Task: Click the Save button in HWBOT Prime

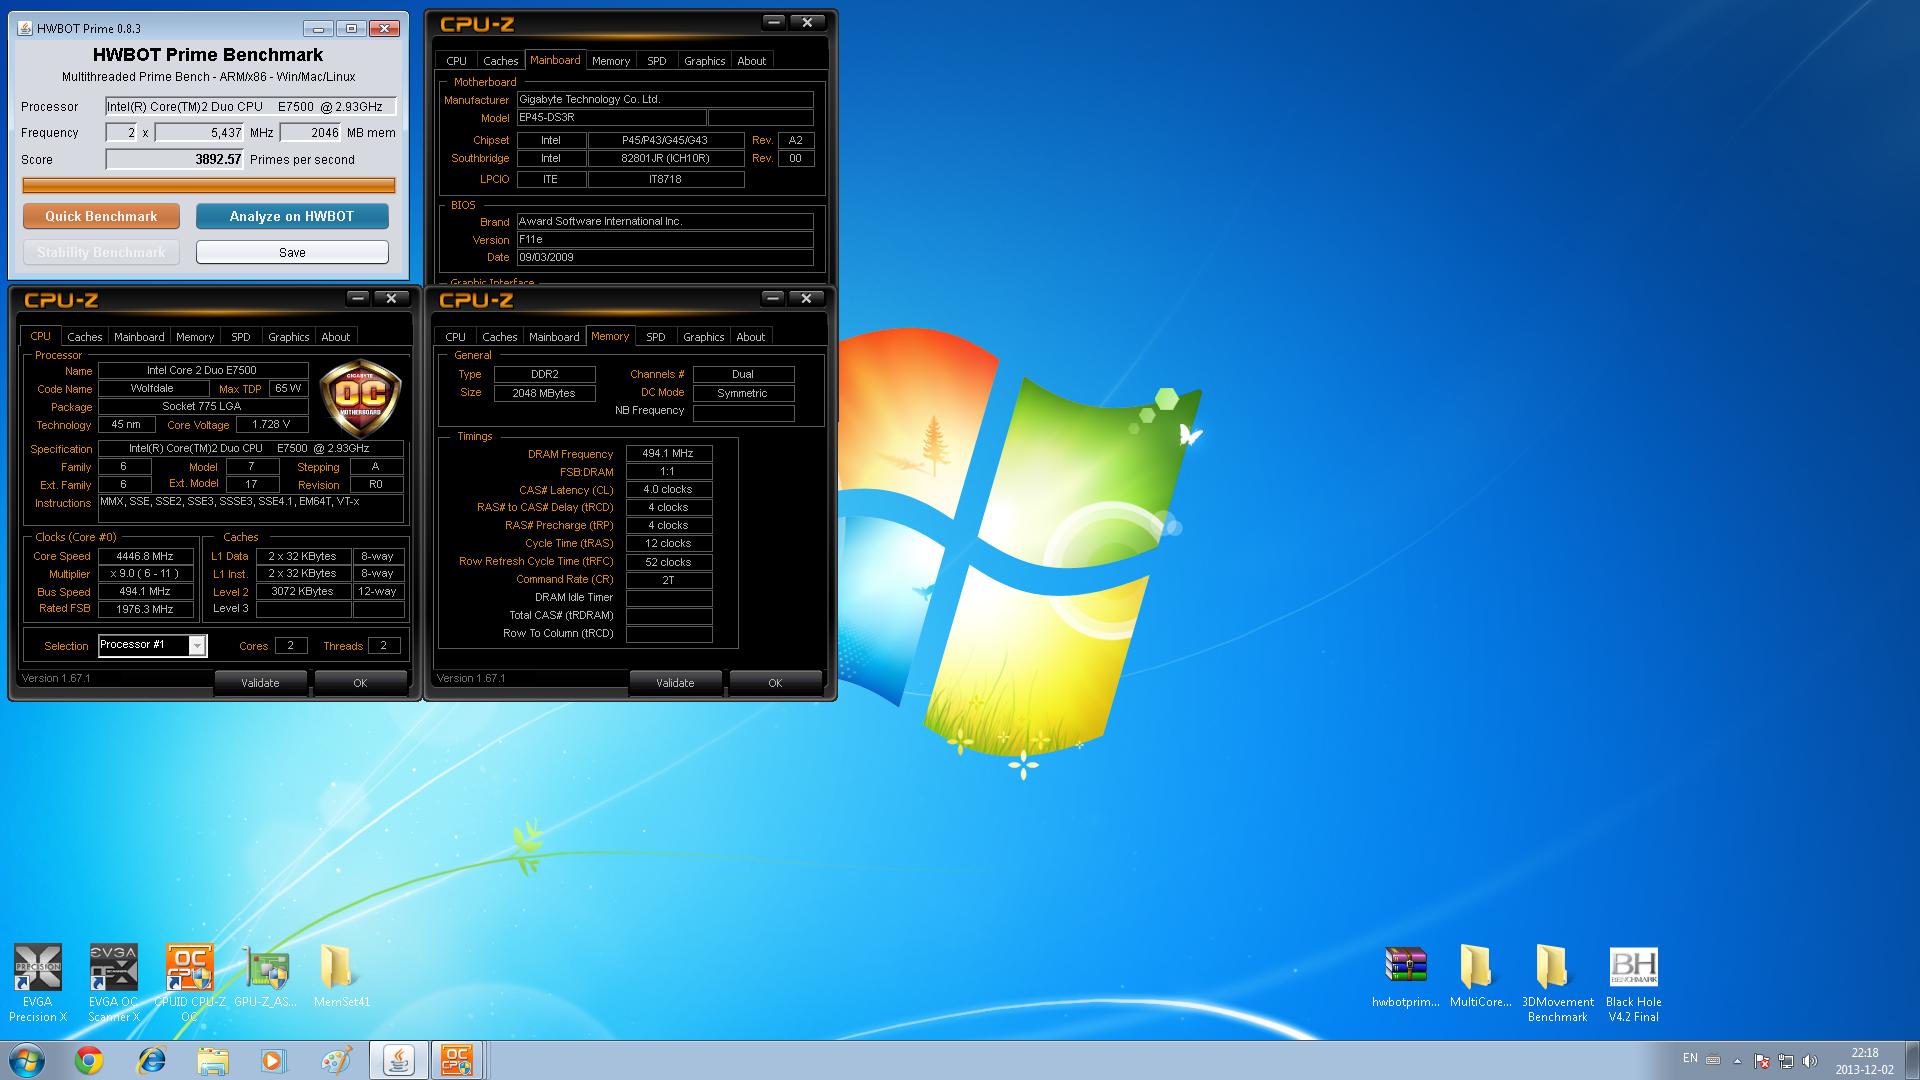Action: pos(292,252)
